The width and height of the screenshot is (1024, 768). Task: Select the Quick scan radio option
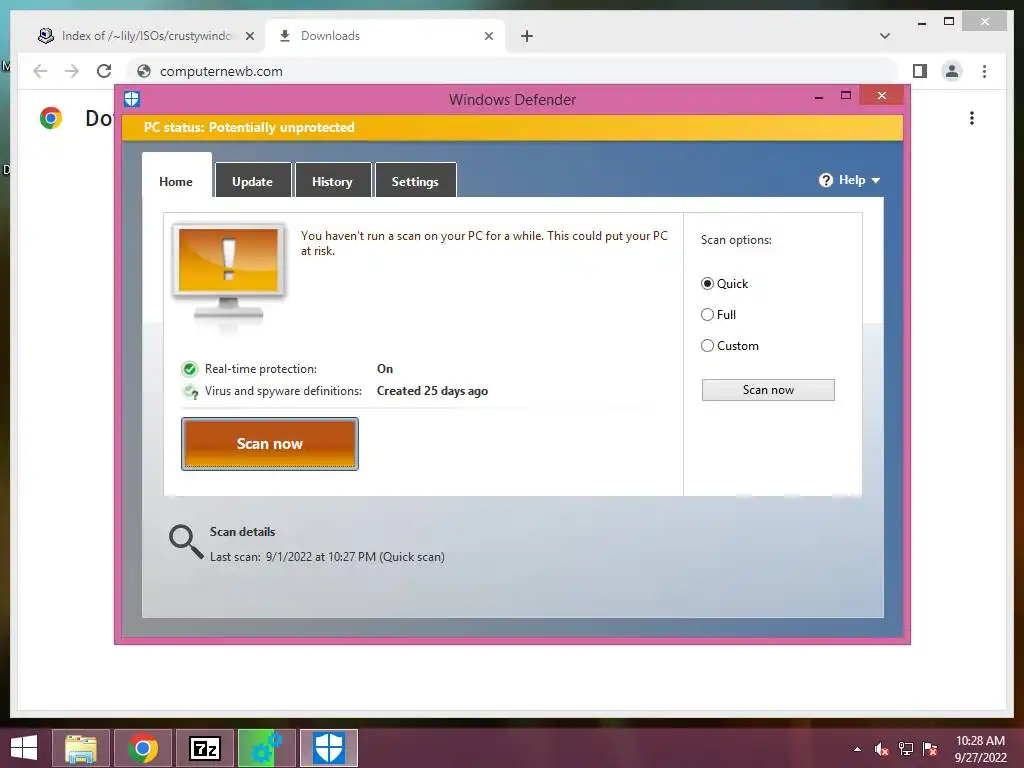707,283
